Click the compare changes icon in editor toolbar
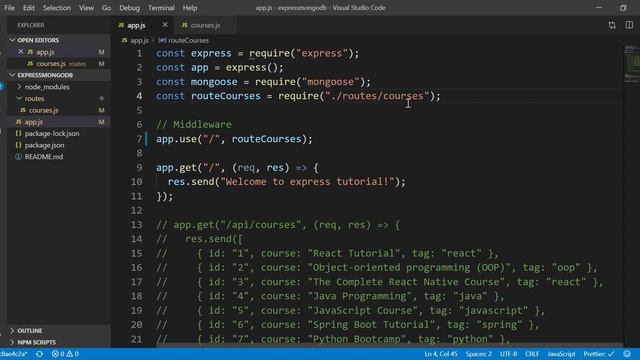Image resolution: width=640 pixels, height=360 pixels. coord(612,25)
